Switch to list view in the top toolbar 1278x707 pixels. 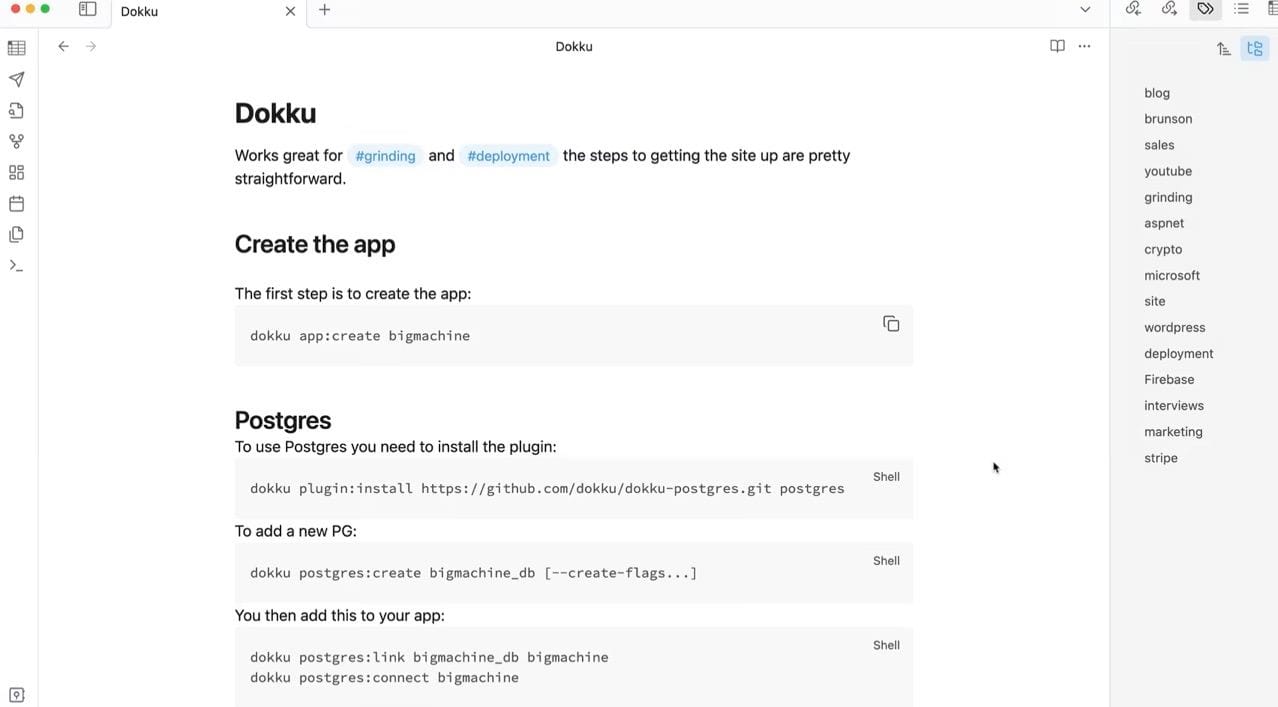click(1241, 9)
